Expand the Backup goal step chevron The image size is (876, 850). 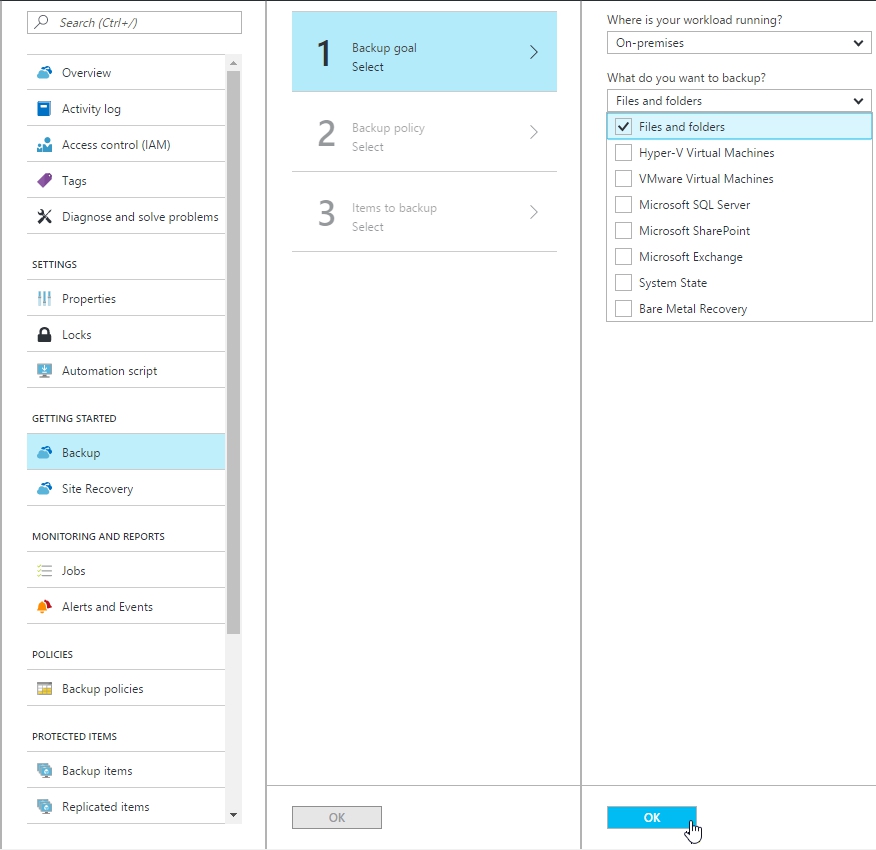[x=534, y=53]
